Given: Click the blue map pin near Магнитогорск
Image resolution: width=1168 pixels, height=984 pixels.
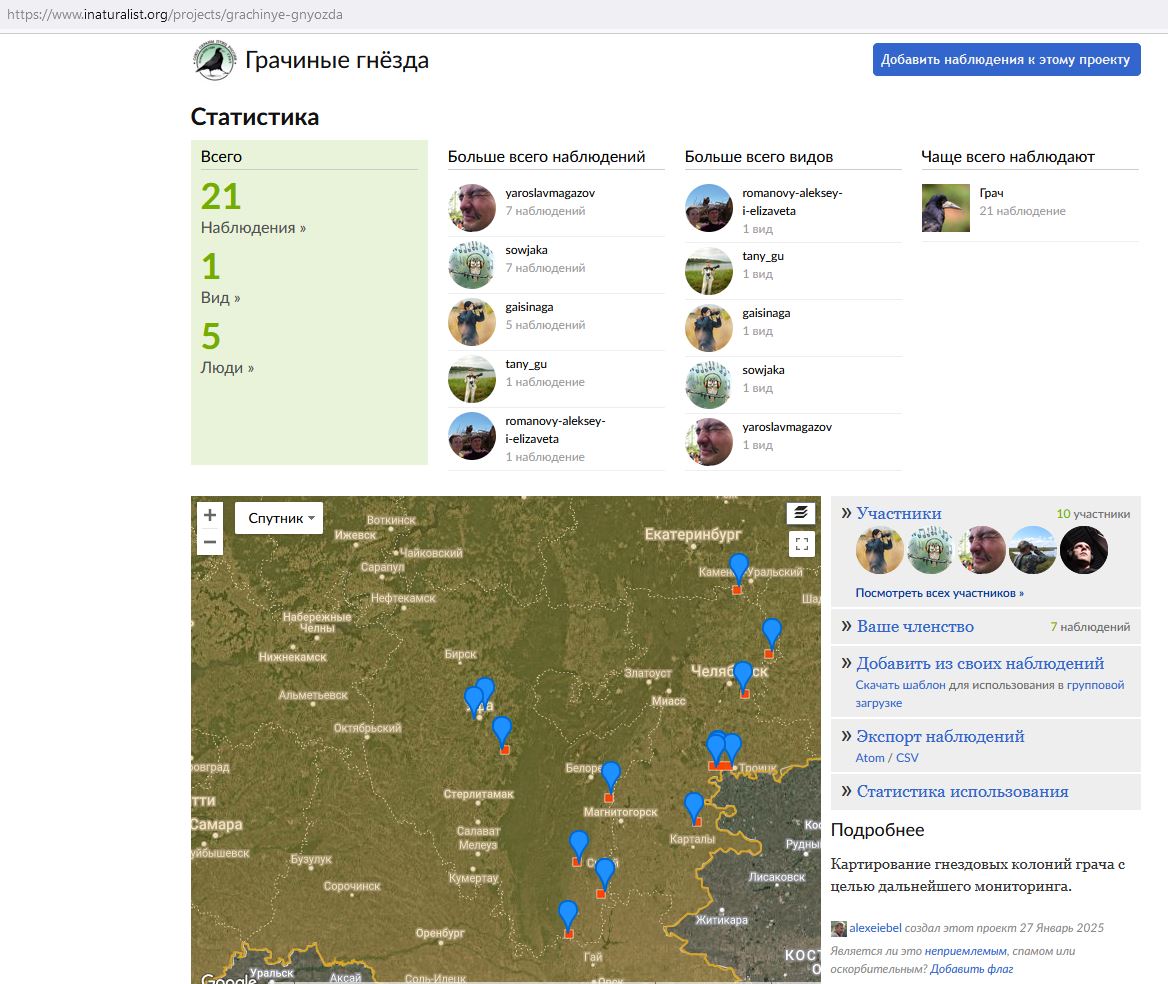Looking at the screenshot, I should tap(611, 777).
